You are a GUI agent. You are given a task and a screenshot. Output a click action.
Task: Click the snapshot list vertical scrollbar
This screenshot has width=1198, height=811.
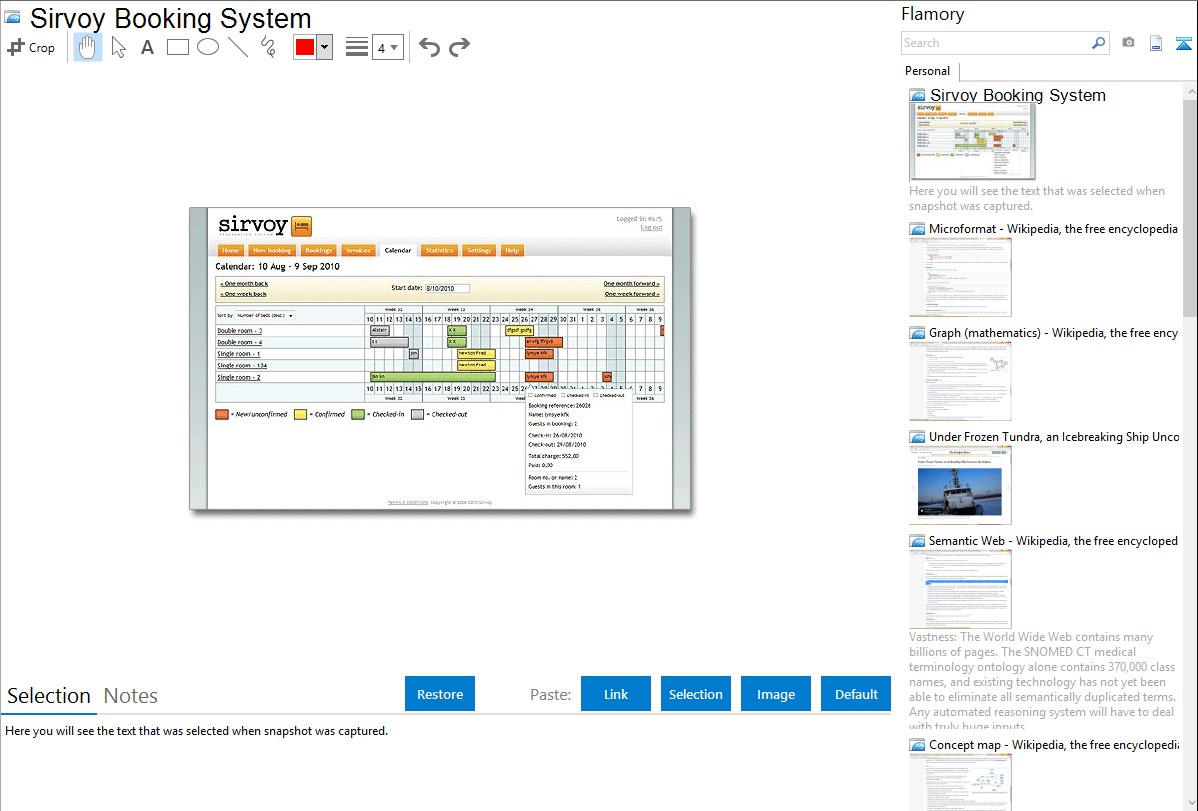1190,206
